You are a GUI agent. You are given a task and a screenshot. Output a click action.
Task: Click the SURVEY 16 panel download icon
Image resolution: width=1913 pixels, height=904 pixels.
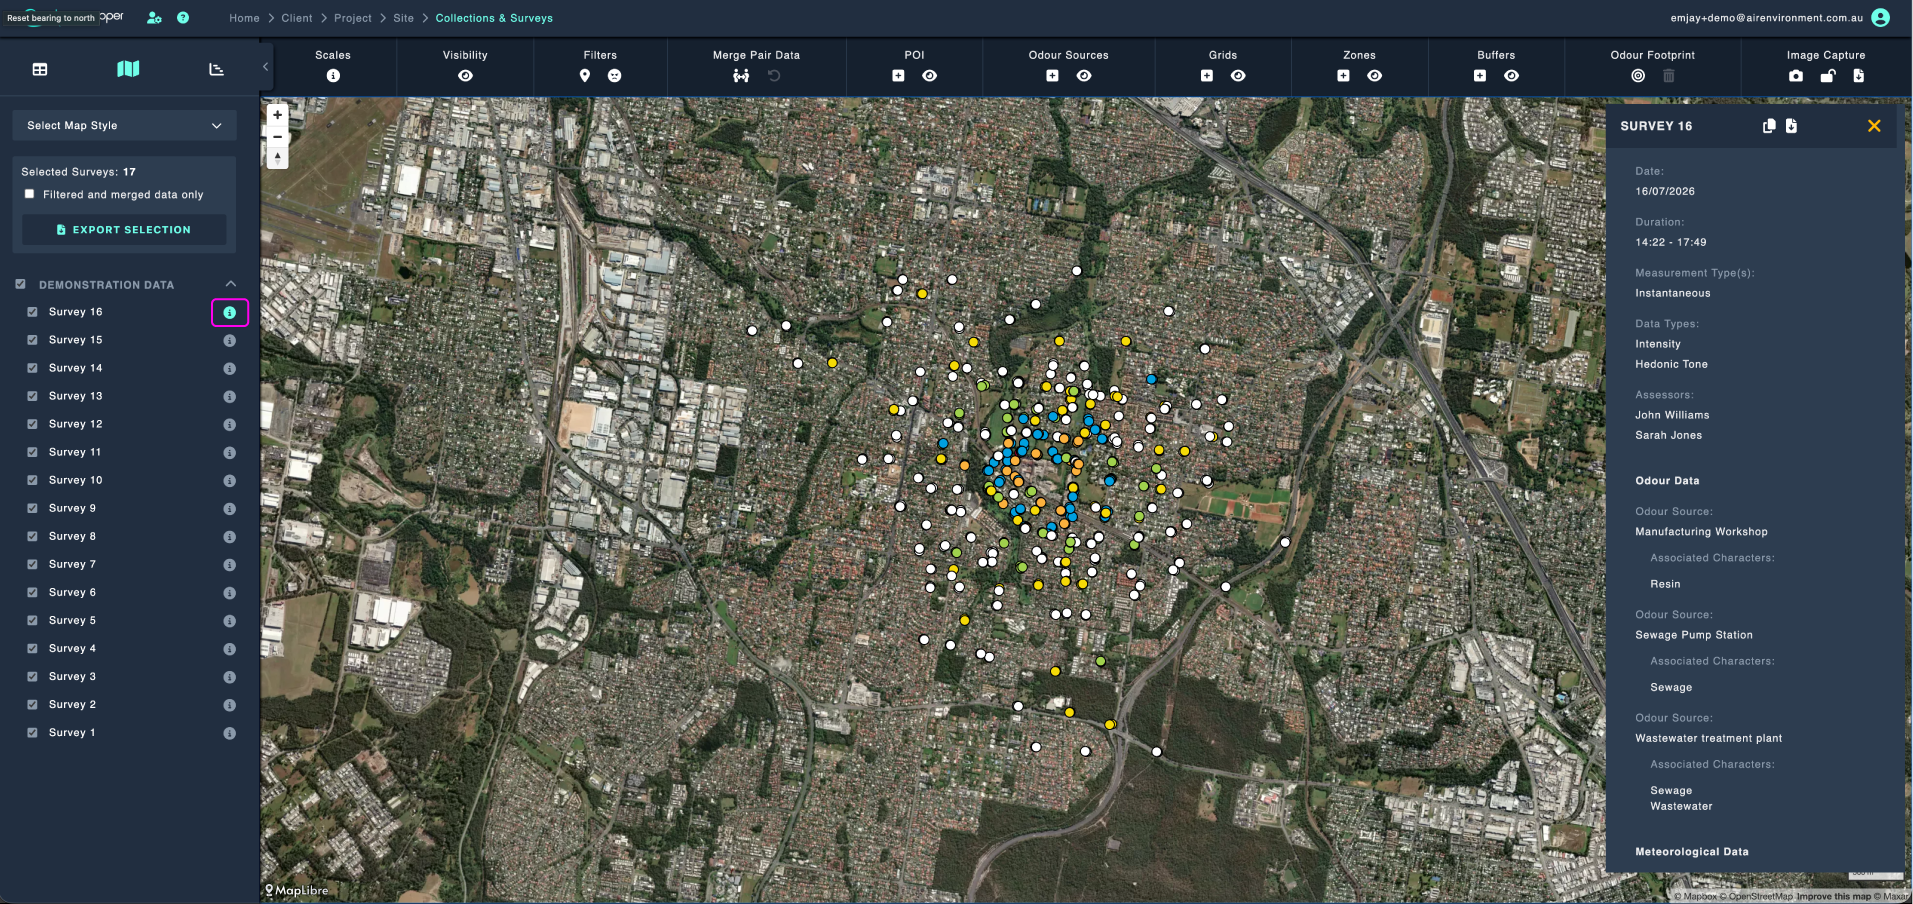pyautogui.click(x=1791, y=126)
